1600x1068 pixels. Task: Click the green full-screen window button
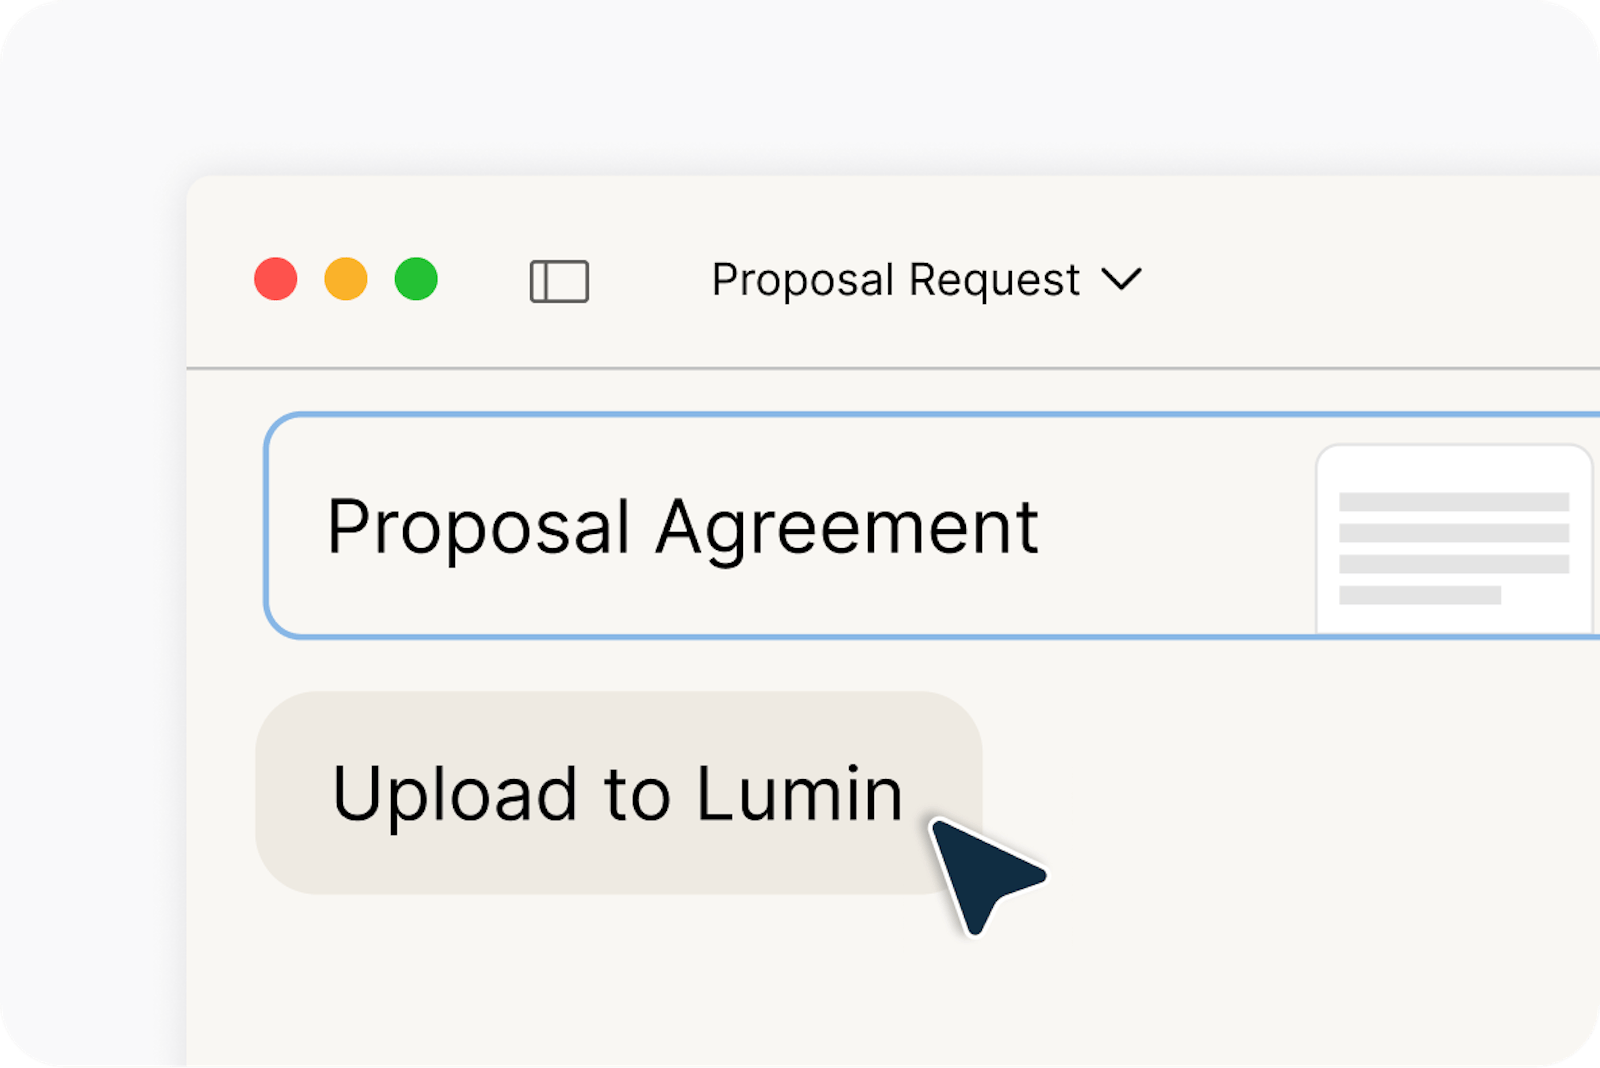click(x=416, y=279)
